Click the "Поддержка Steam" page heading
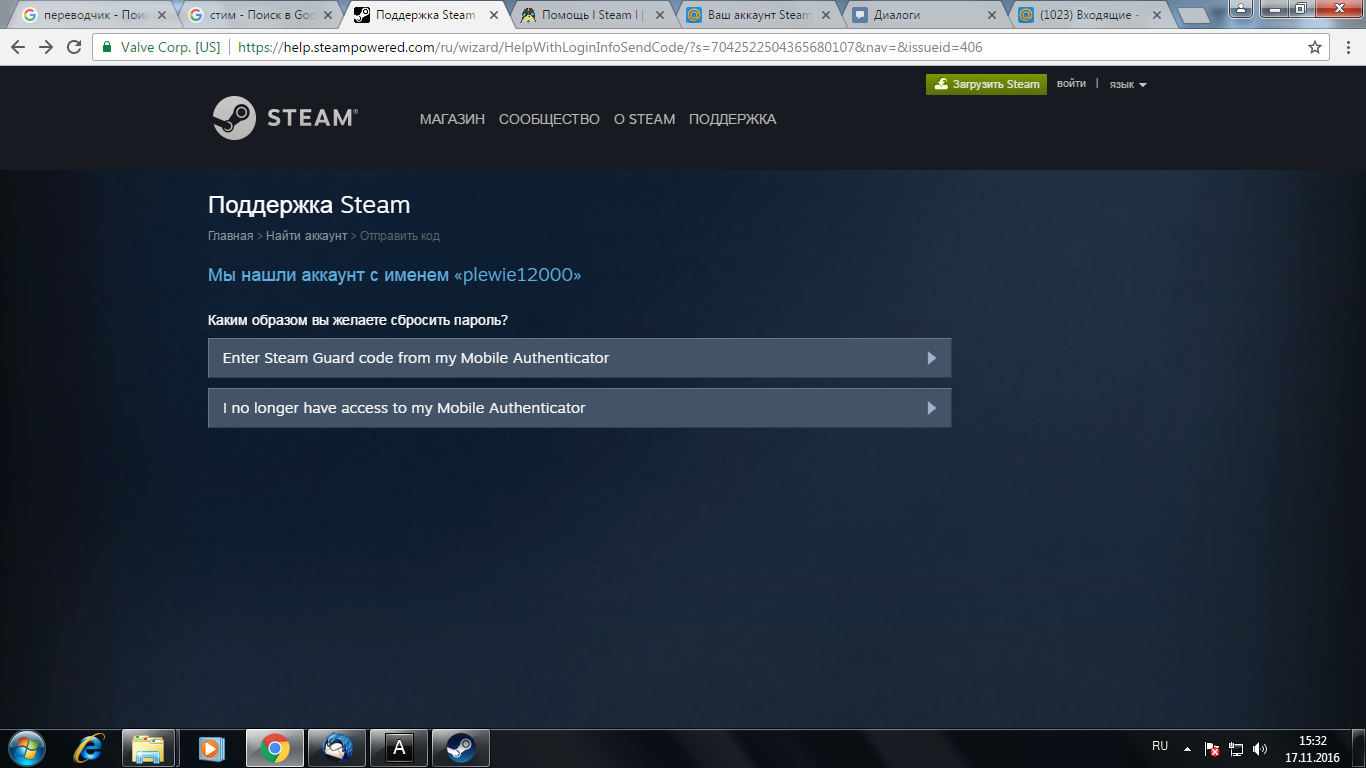Viewport: 1366px width, 768px height. click(309, 205)
